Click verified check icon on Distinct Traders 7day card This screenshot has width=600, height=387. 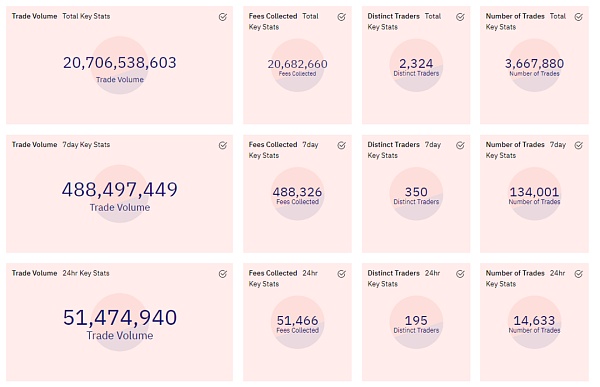460,145
